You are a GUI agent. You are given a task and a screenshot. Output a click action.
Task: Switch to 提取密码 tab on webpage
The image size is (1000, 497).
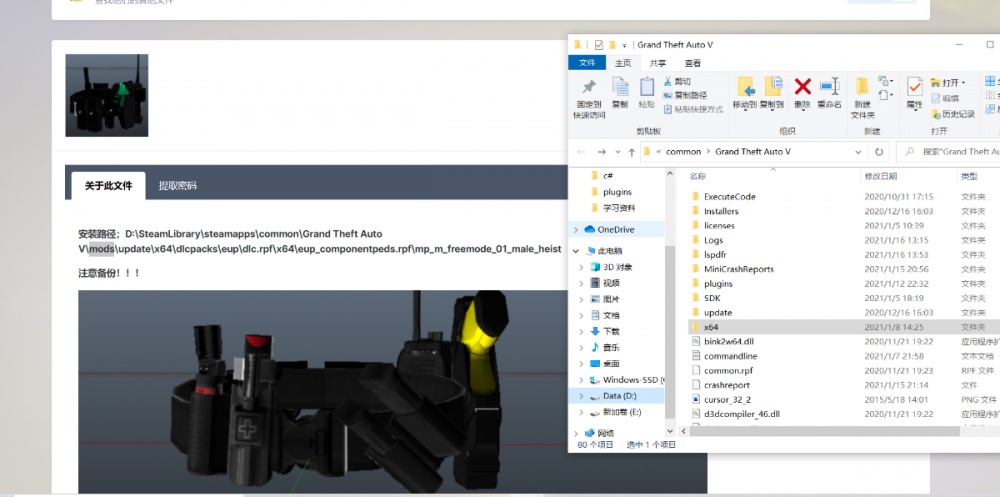(x=178, y=185)
